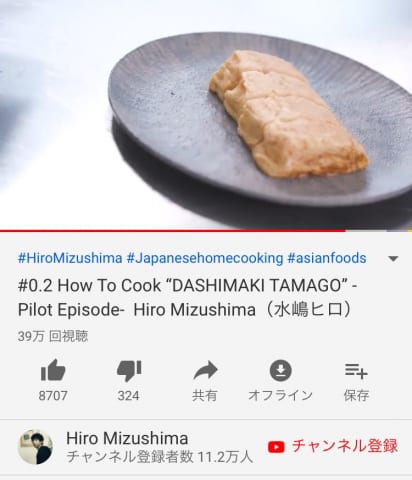This screenshot has height=480, width=412.
Task: Open Hiro Mizushima channel avatar
Action: pos(35,447)
